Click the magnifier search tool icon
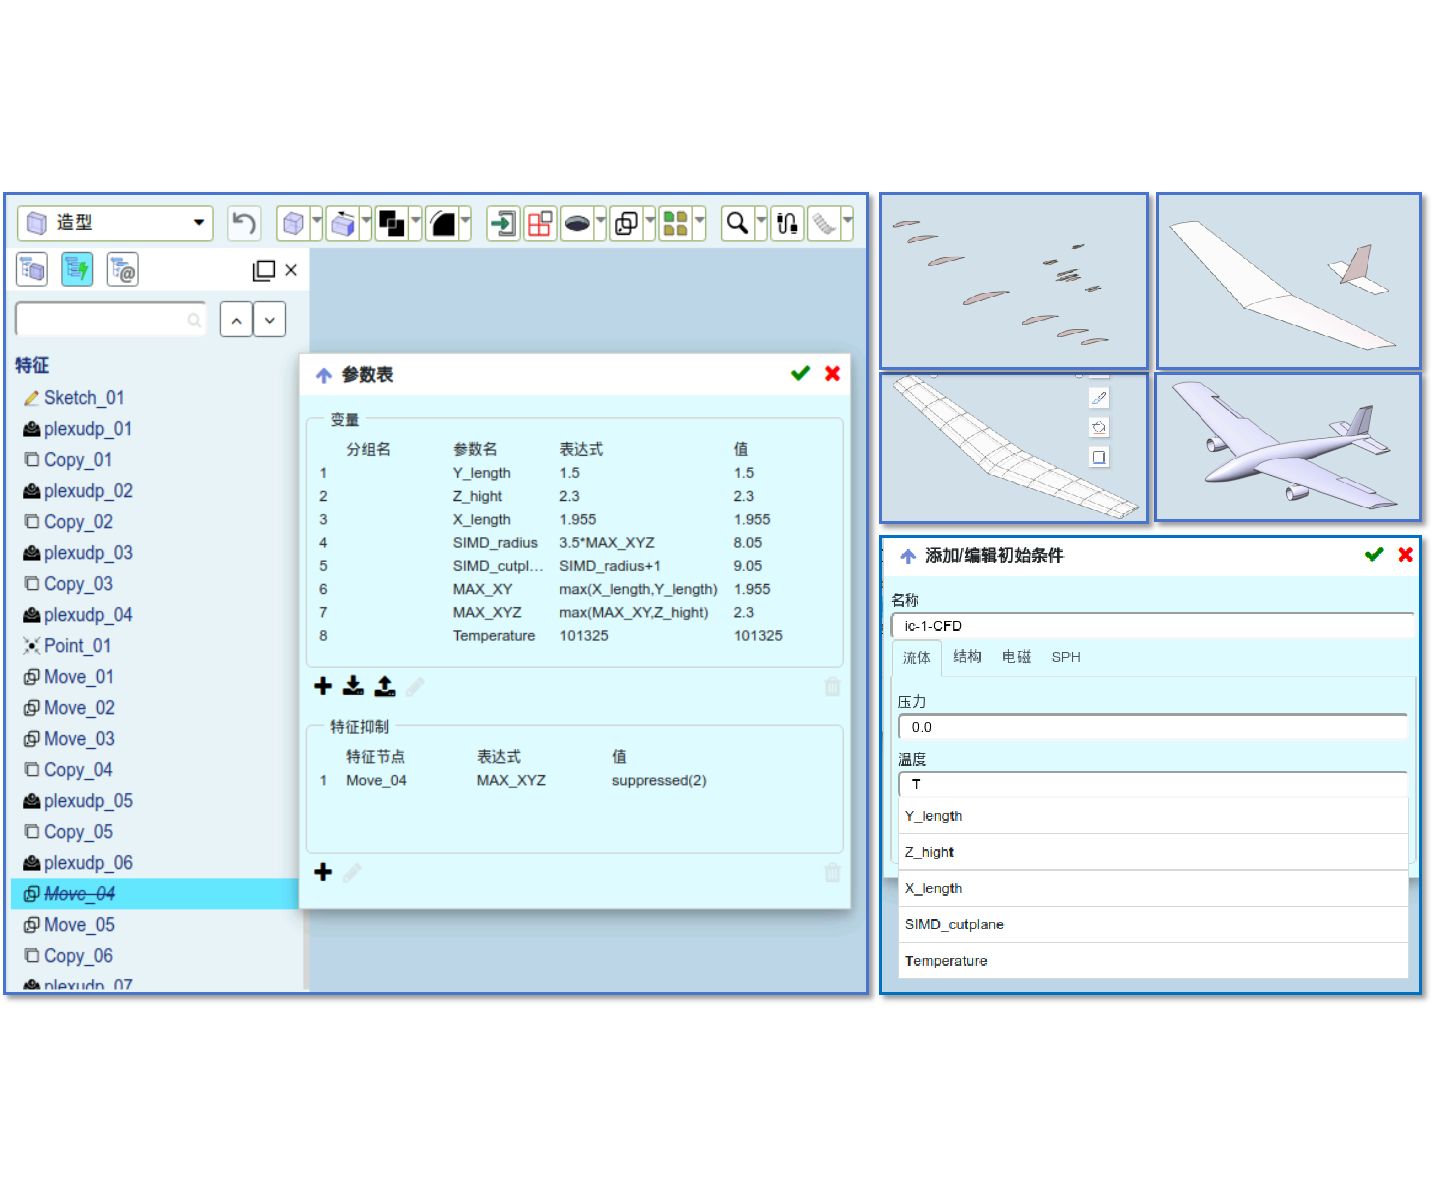Viewport: 1434px width, 1196px height. [x=737, y=223]
